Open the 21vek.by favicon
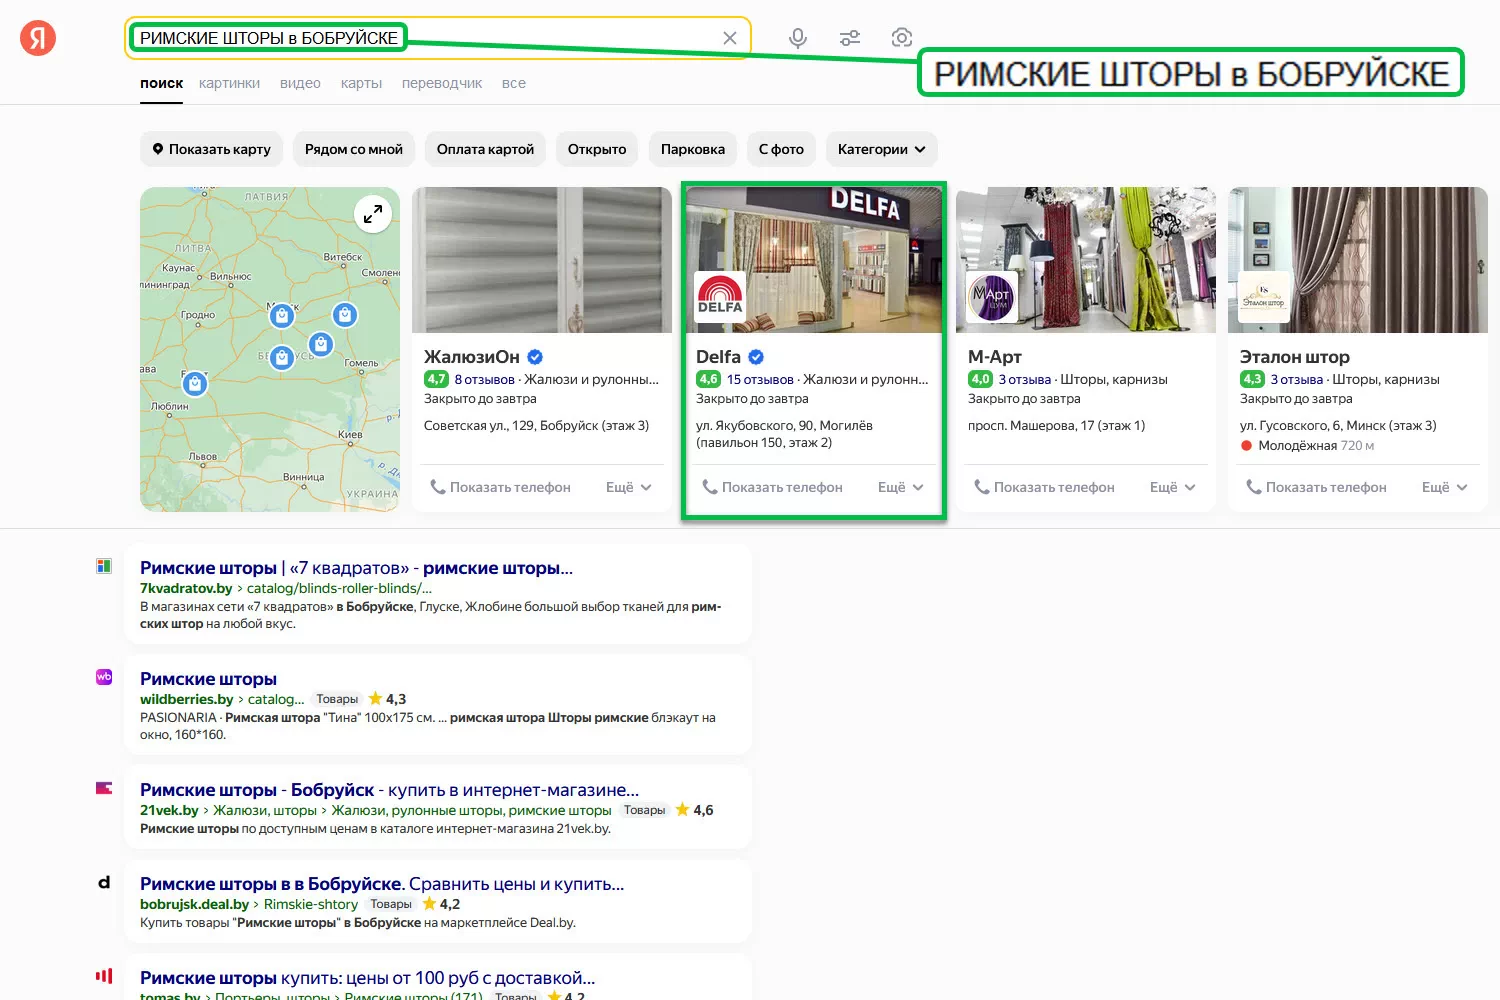 pos(104,788)
